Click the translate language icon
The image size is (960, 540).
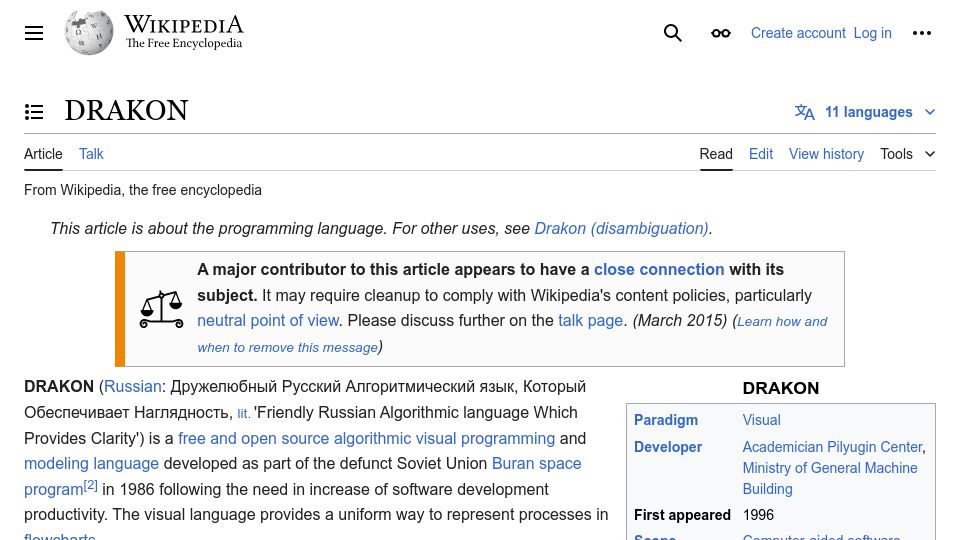click(804, 112)
